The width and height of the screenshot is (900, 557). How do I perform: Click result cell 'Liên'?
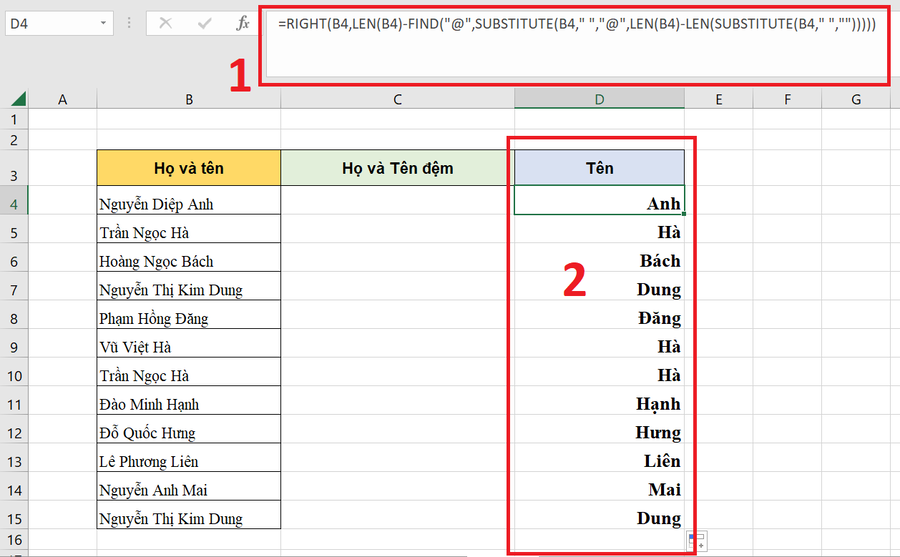pos(599,458)
